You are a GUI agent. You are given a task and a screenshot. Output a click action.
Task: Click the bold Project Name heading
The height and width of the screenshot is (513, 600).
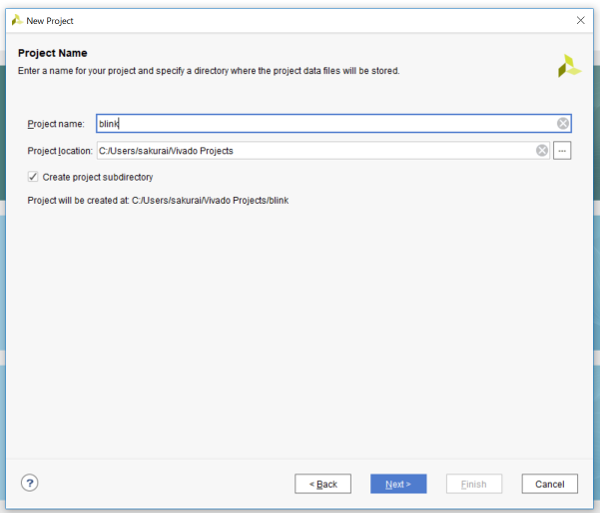[52, 53]
